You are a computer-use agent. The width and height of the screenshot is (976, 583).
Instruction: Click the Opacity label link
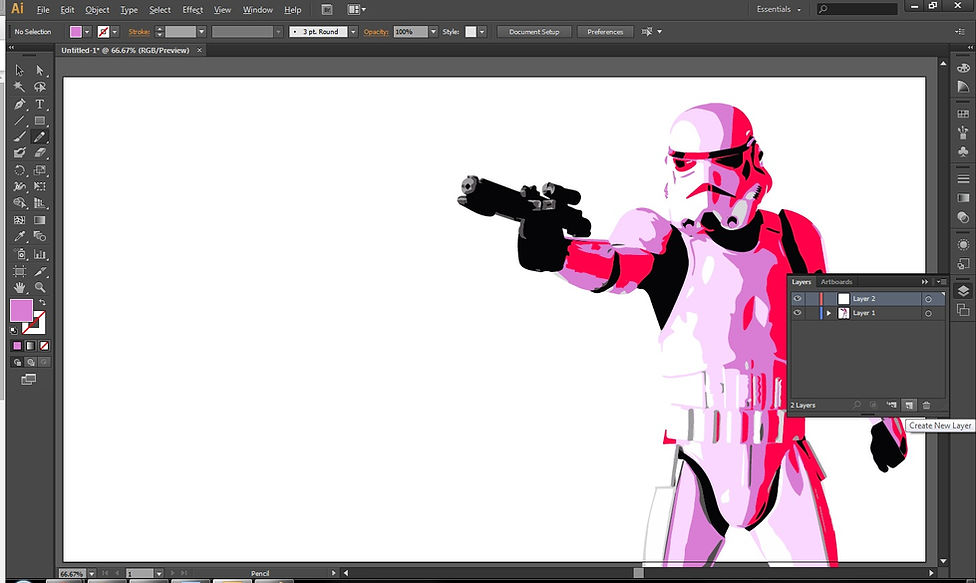[376, 32]
